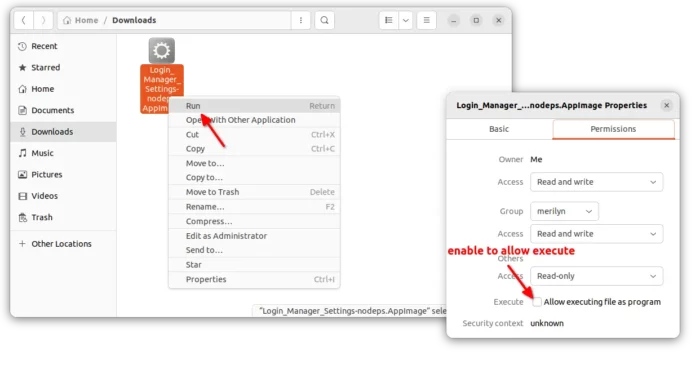
Task: Expand the view options chevron
Action: (x=405, y=20)
